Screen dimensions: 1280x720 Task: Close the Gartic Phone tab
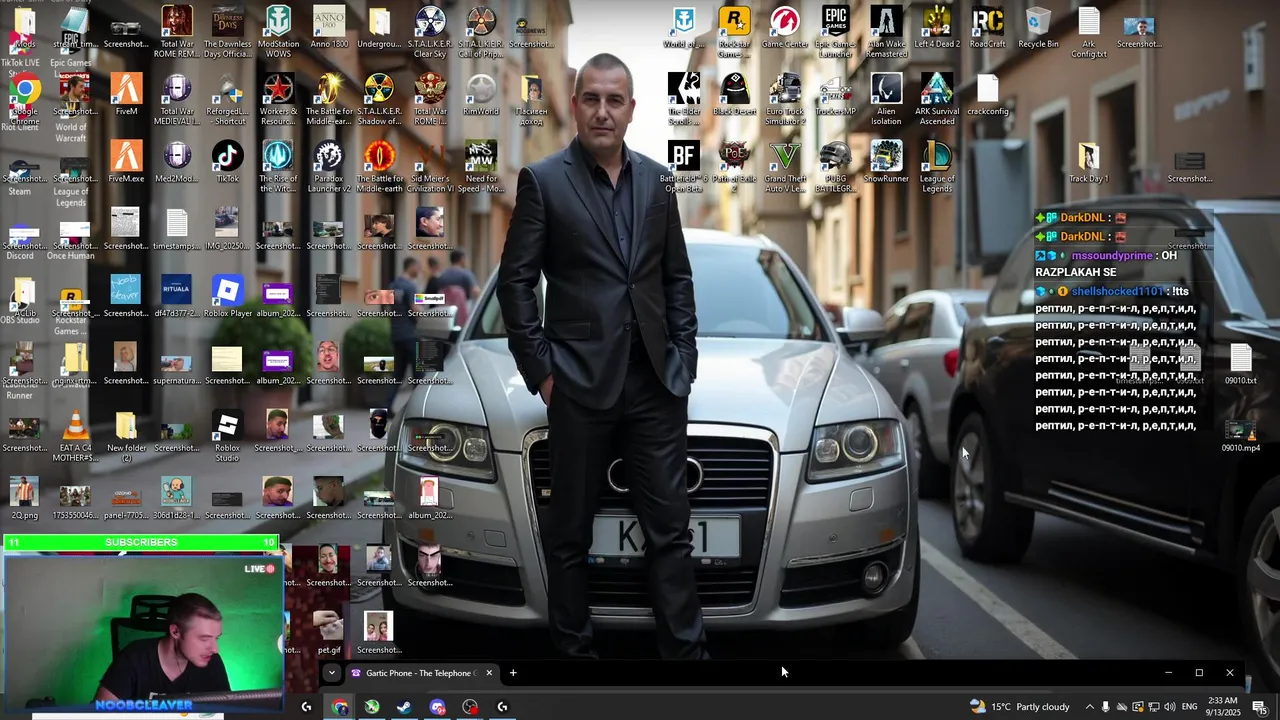click(489, 673)
